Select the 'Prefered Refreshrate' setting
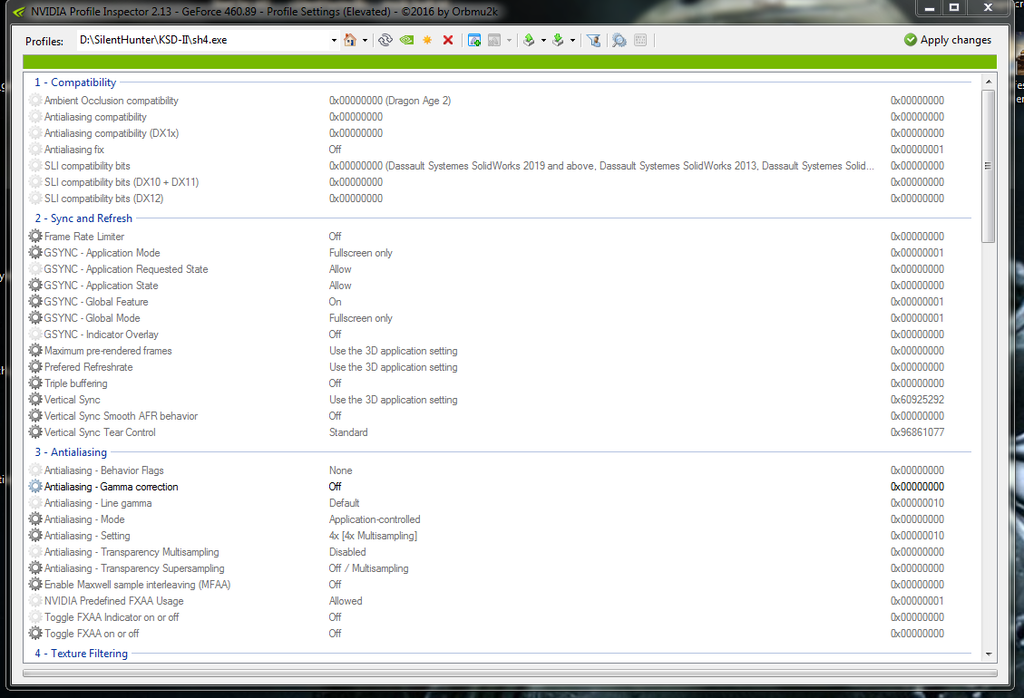This screenshot has height=698, width=1024. coord(89,367)
